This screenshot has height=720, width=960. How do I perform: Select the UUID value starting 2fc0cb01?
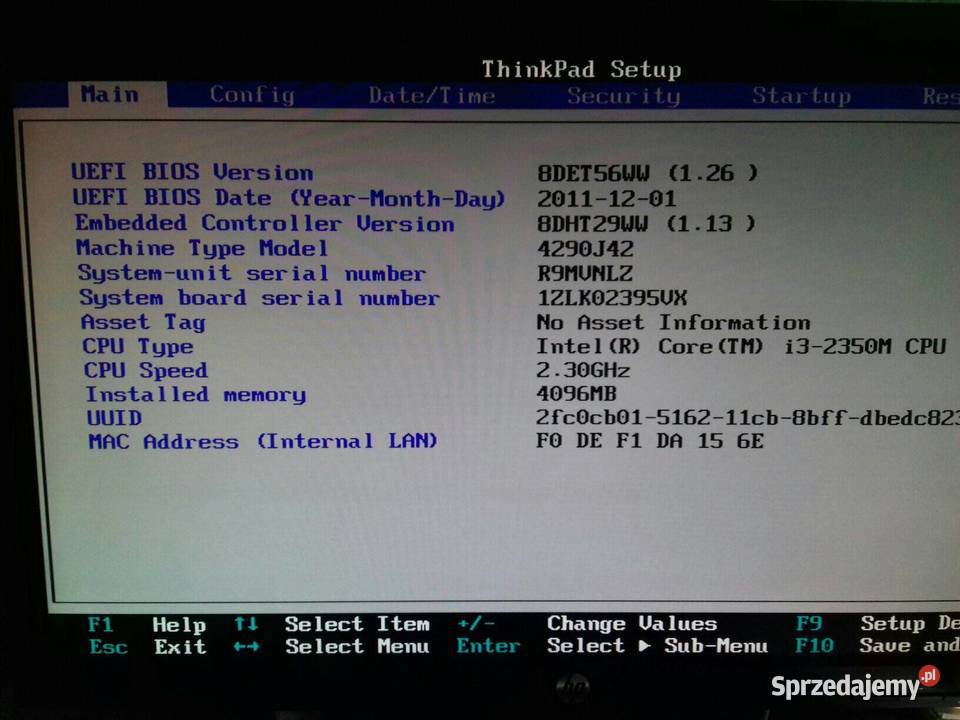click(748, 418)
